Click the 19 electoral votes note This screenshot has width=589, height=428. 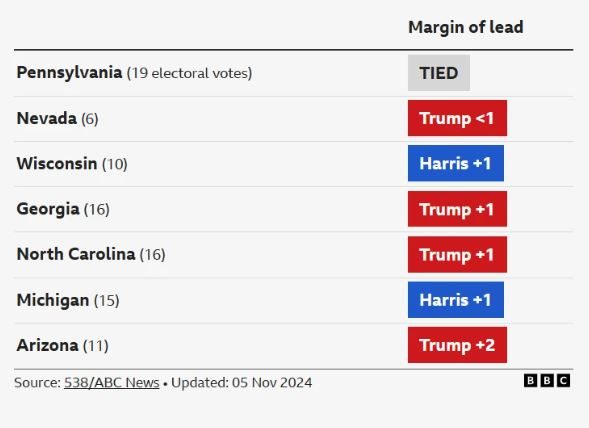pos(189,73)
